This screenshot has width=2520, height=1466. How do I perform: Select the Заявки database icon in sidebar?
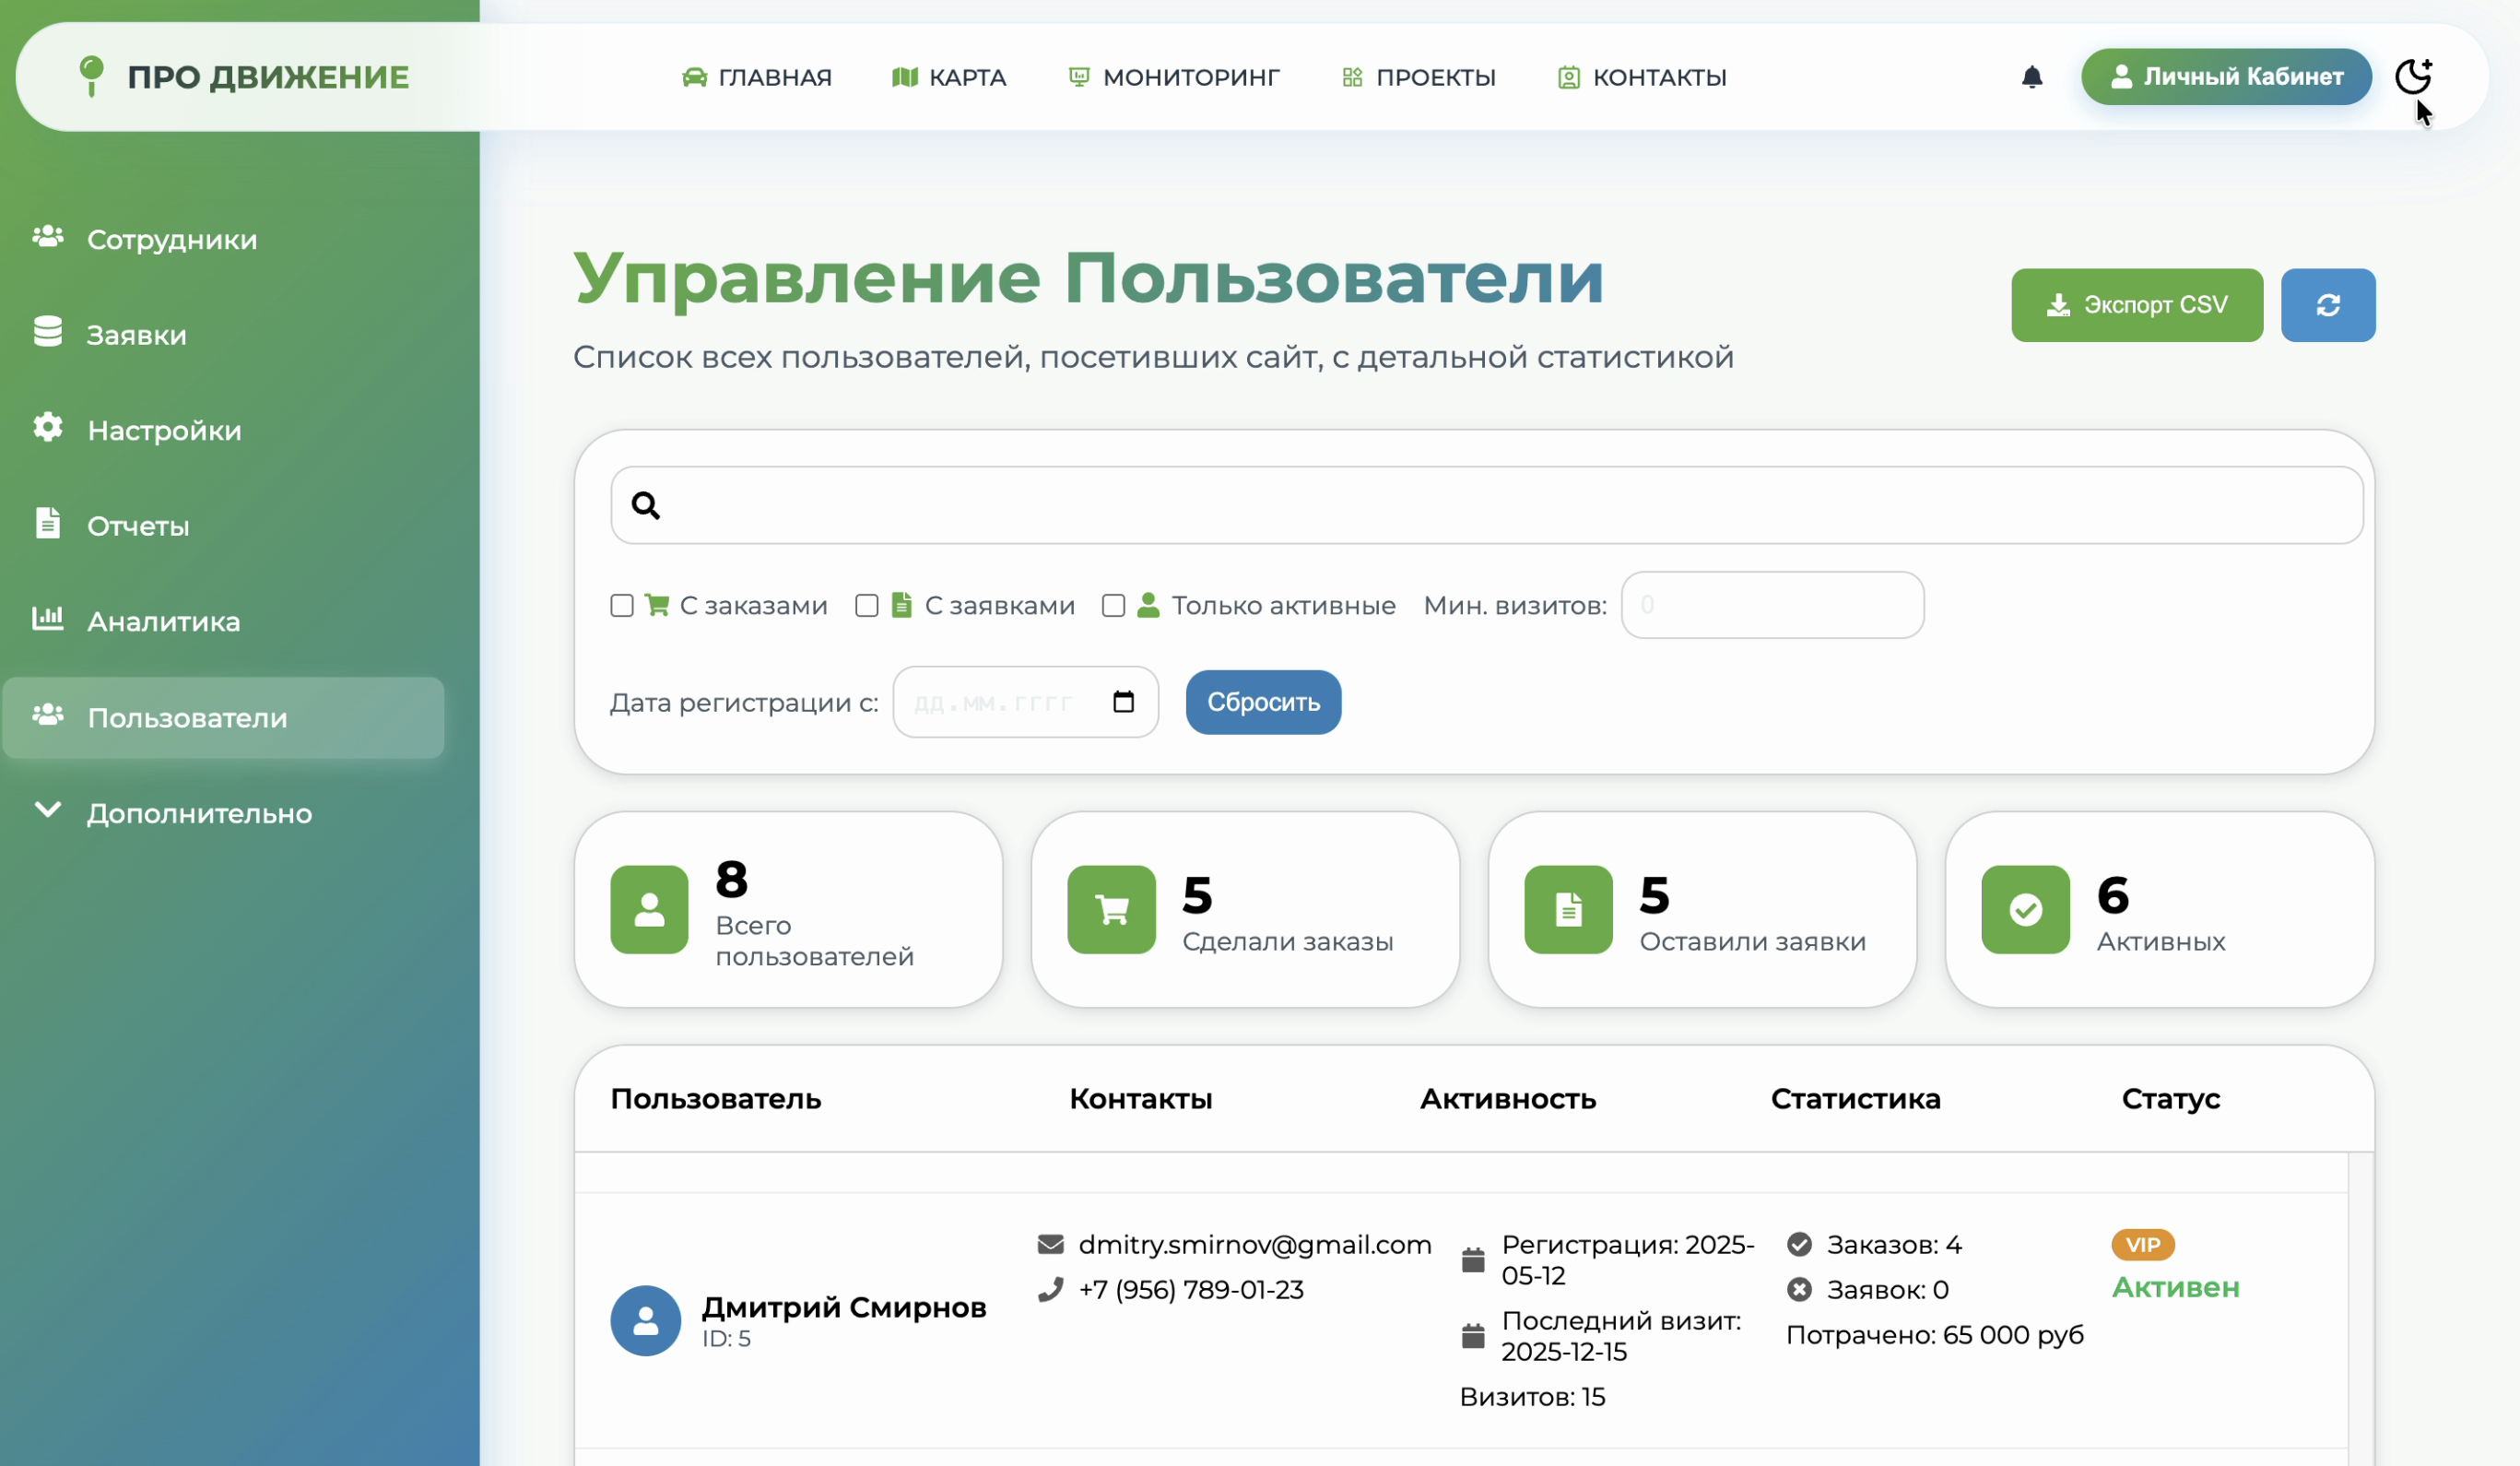click(47, 332)
